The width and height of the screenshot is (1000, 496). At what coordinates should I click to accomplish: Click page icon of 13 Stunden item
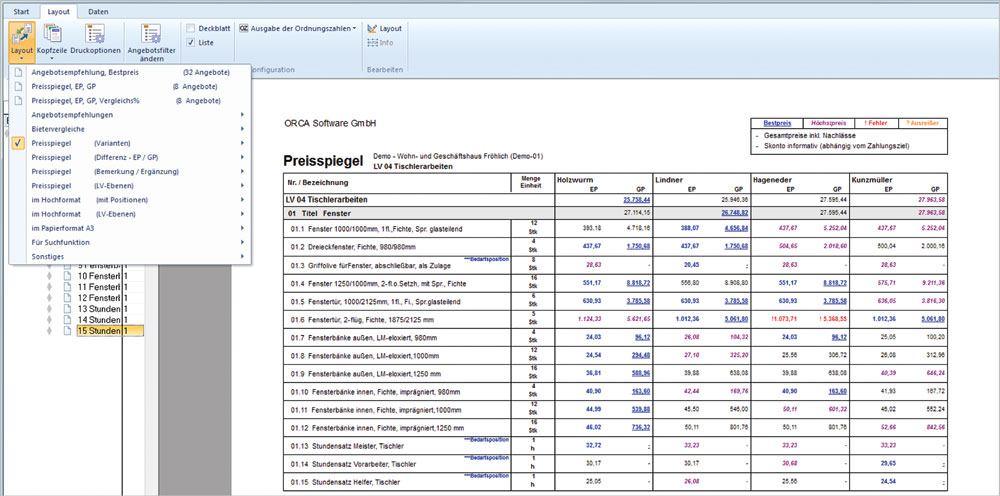69,308
